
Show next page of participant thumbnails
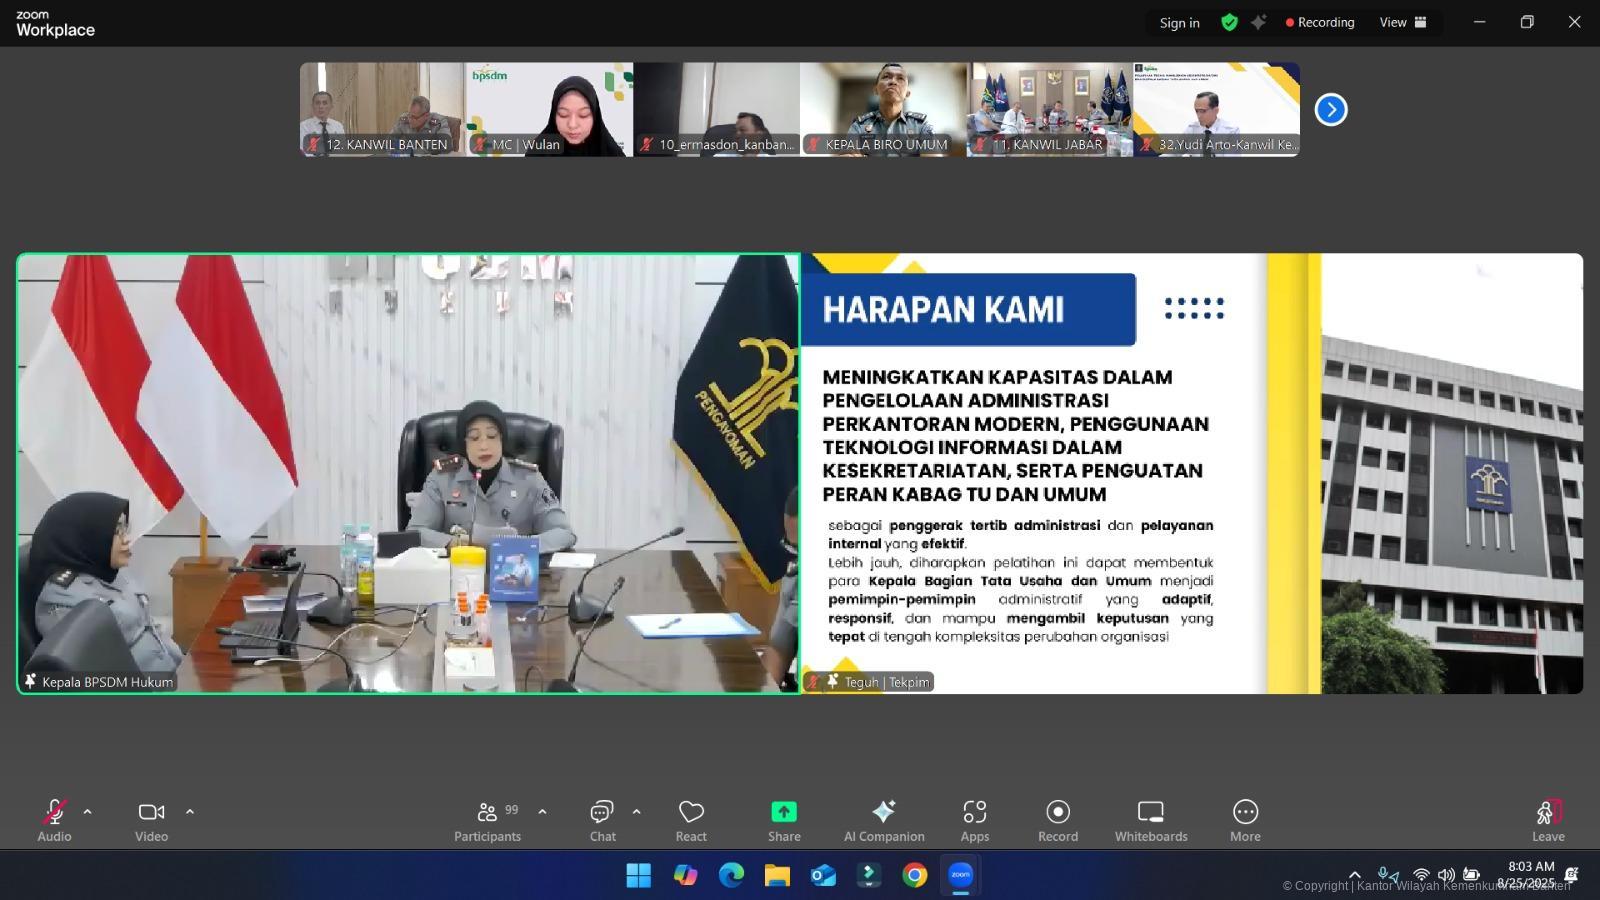point(1330,110)
